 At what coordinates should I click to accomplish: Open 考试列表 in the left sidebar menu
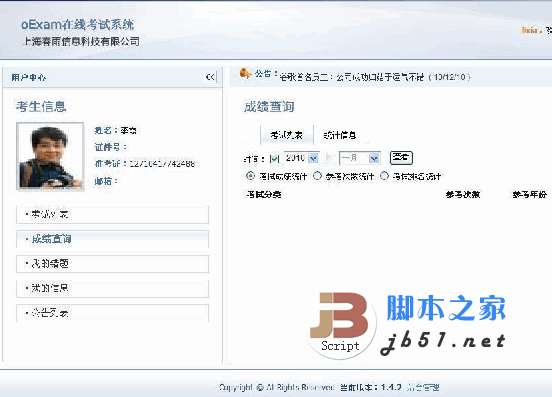[112, 214]
